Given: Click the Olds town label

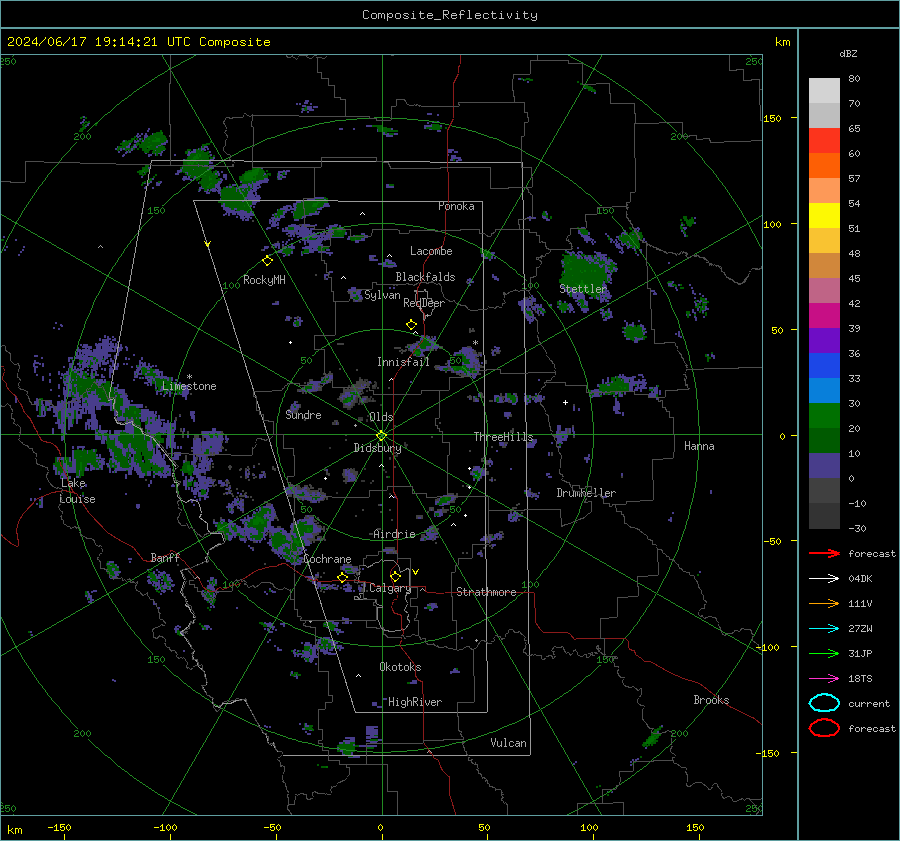Looking at the screenshot, I should [381, 417].
